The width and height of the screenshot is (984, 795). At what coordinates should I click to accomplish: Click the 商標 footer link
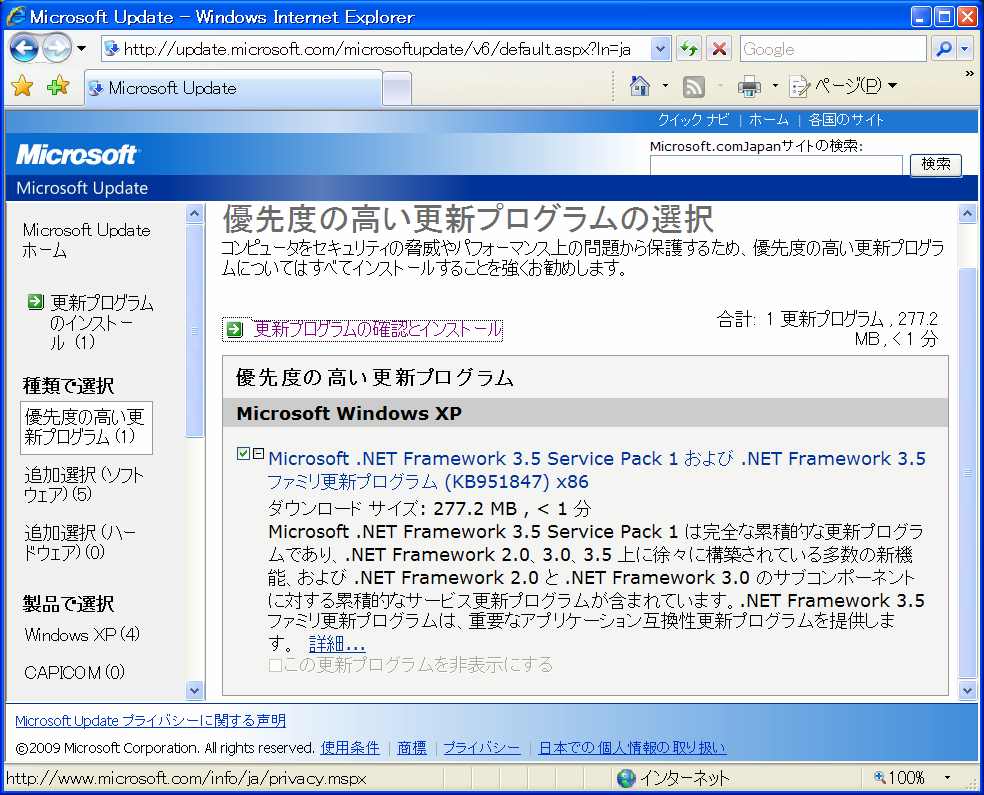412,748
